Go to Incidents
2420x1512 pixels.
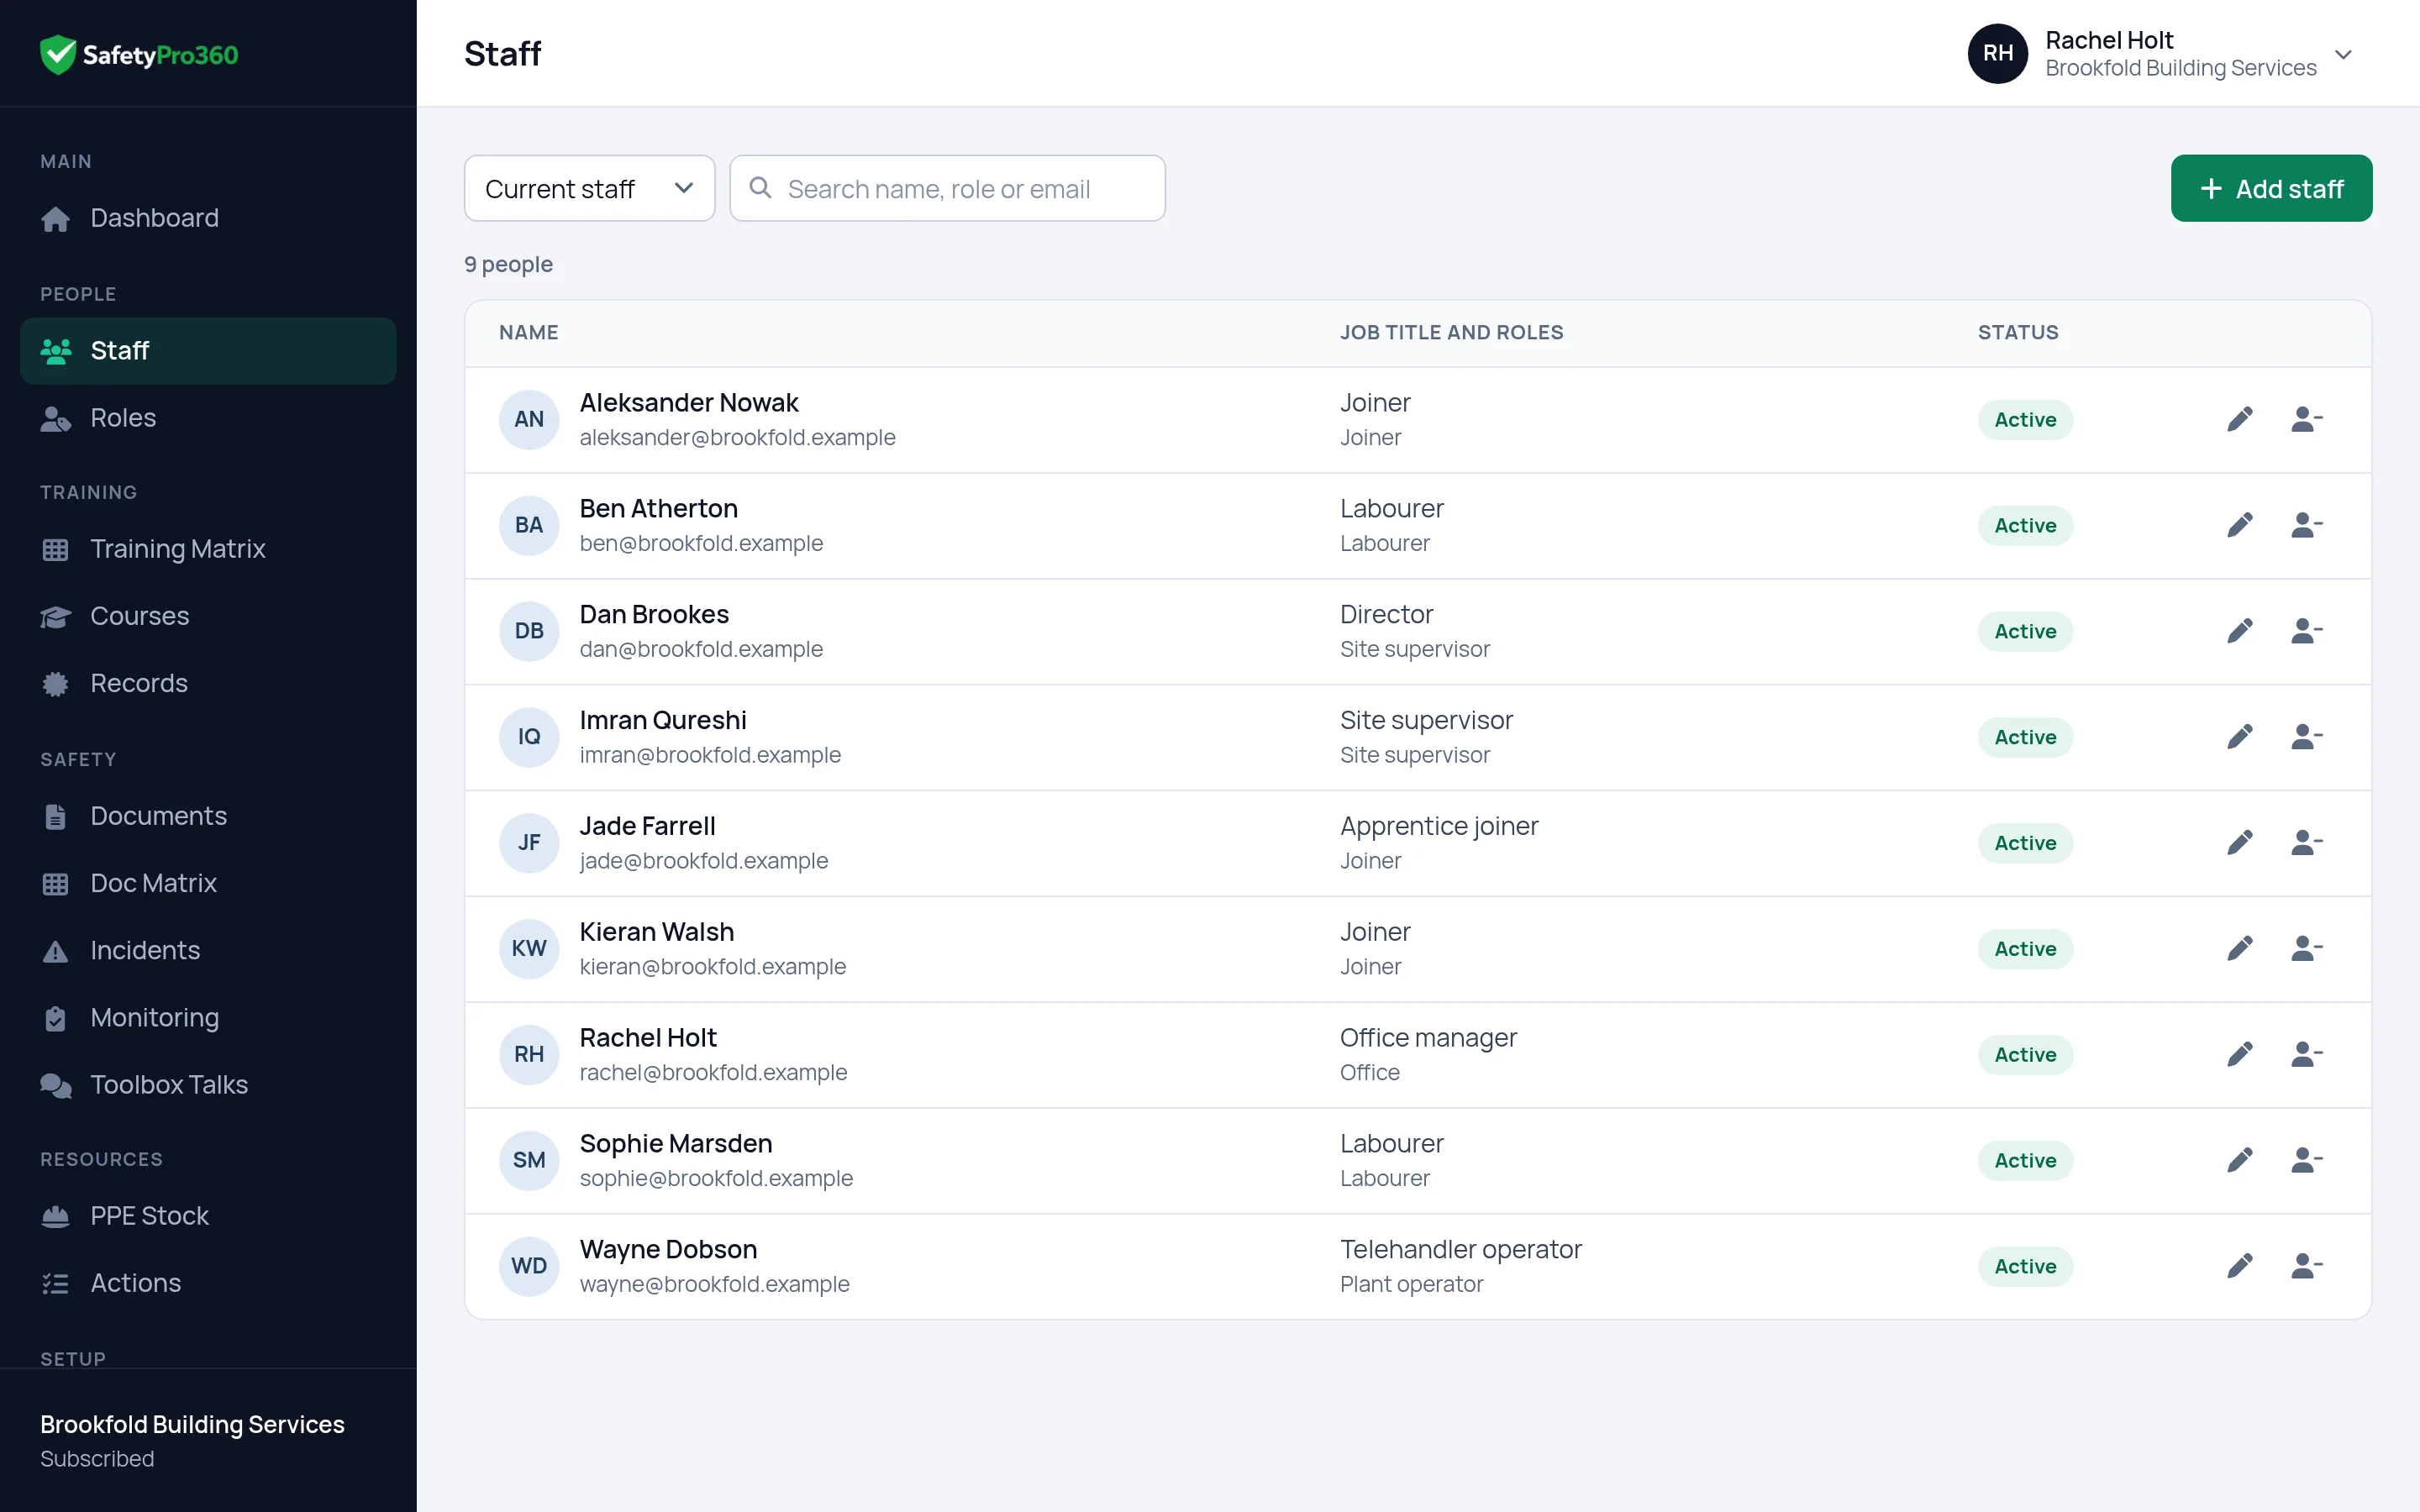tap(208, 950)
